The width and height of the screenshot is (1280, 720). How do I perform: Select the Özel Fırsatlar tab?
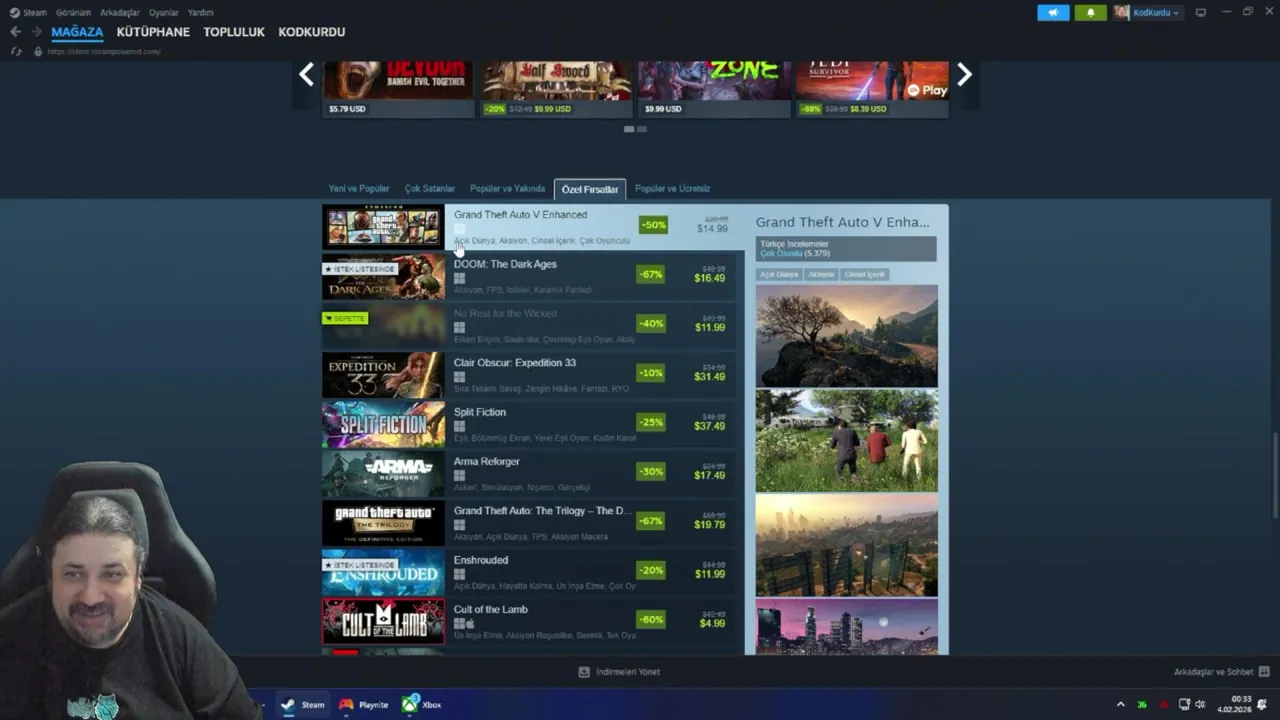[x=590, y=189]
